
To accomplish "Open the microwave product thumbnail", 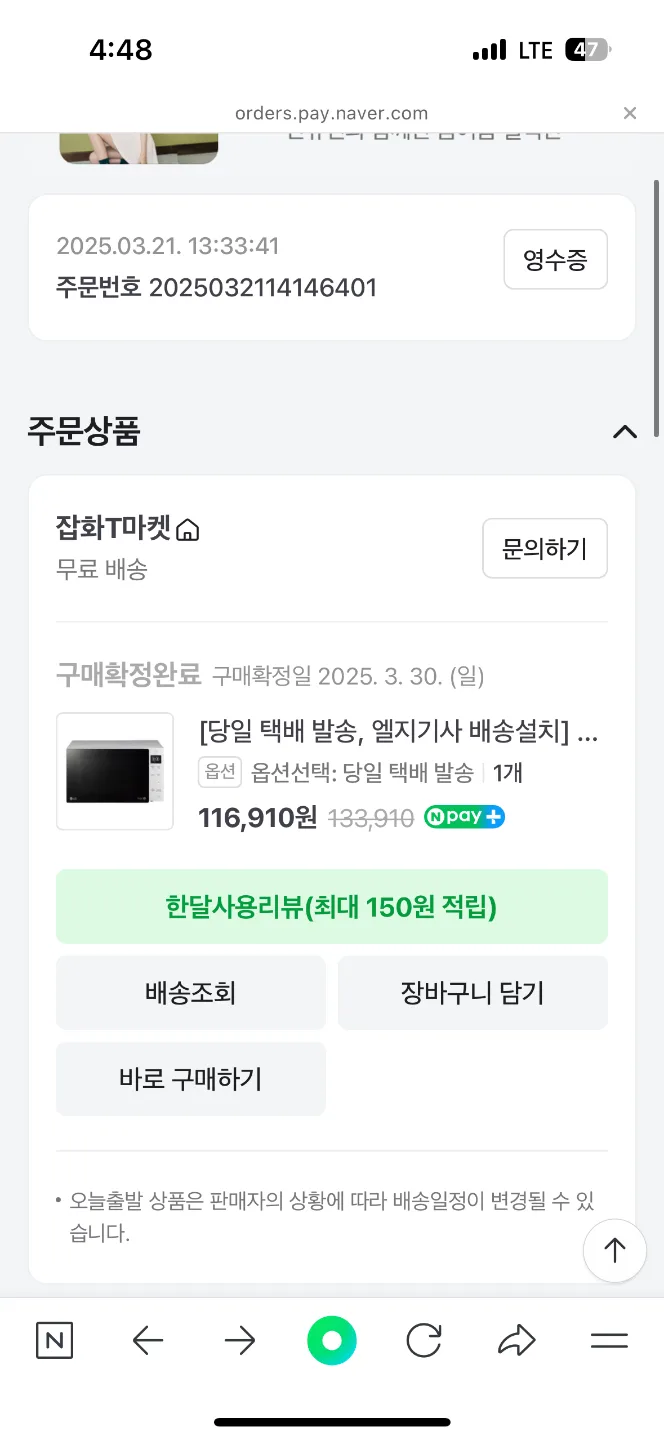I will tap(115, 771).
